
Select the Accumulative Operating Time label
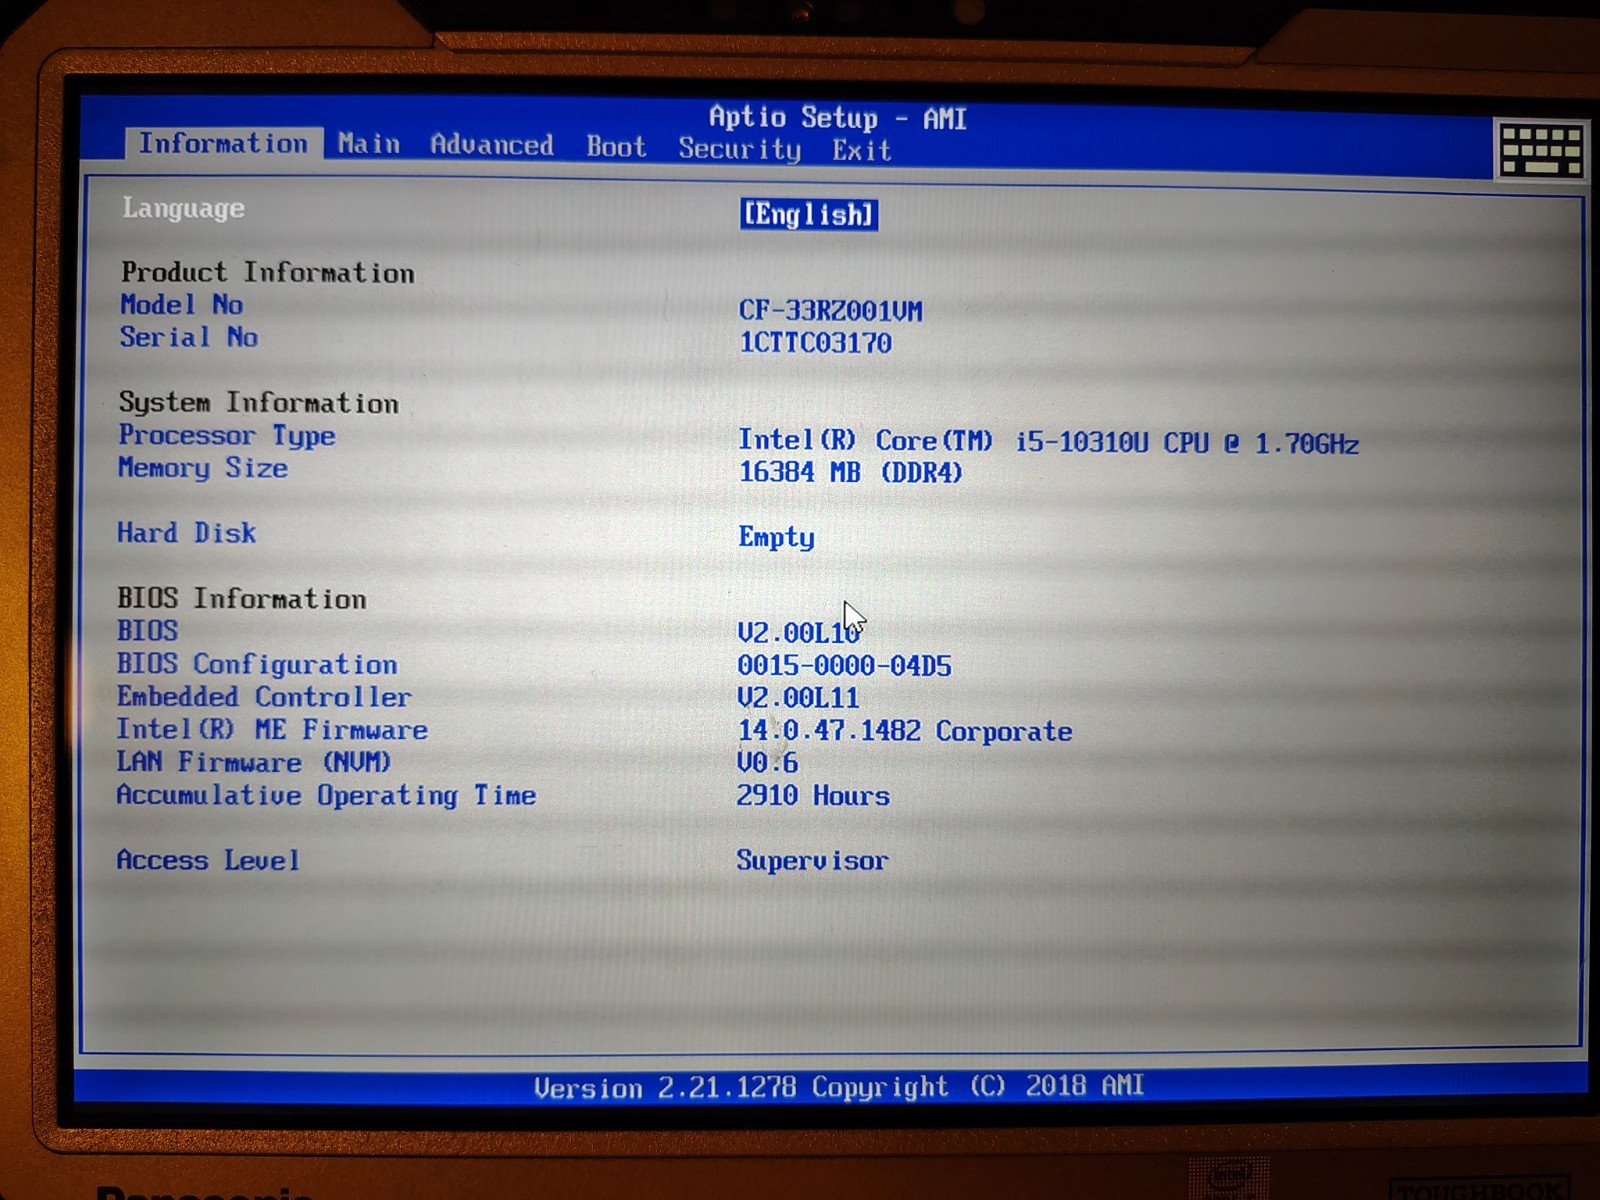326,795
